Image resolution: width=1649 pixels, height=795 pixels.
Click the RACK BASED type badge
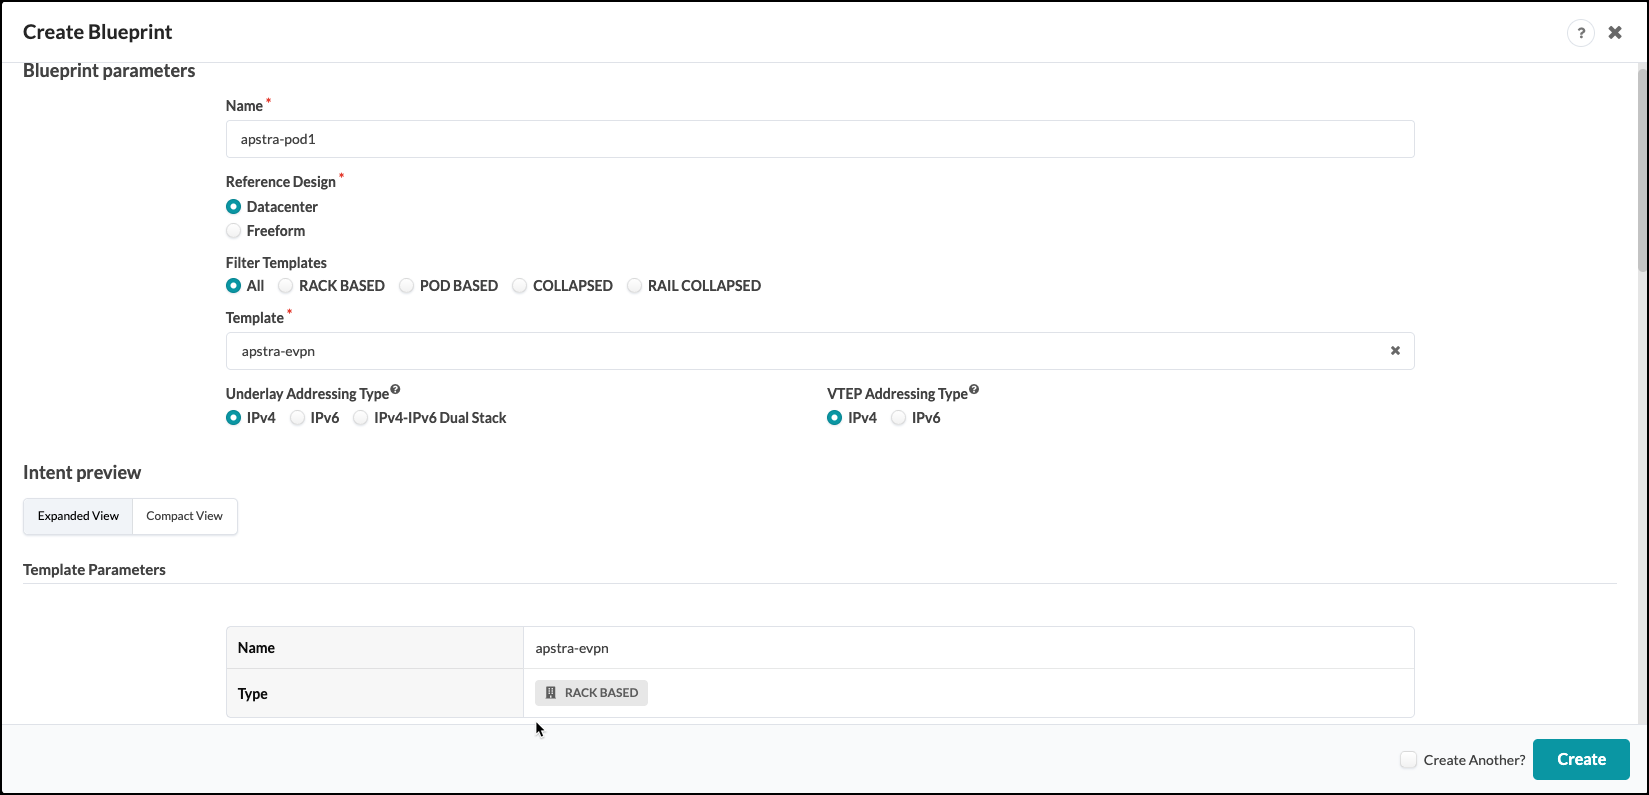click(x=591, y=693)
